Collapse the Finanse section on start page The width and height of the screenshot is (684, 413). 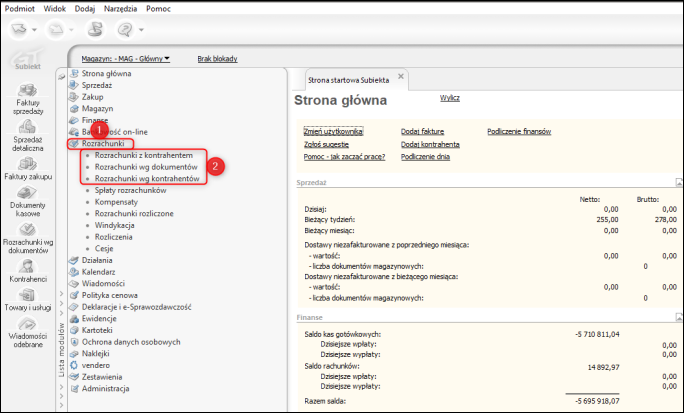click(x=678, y=315)
